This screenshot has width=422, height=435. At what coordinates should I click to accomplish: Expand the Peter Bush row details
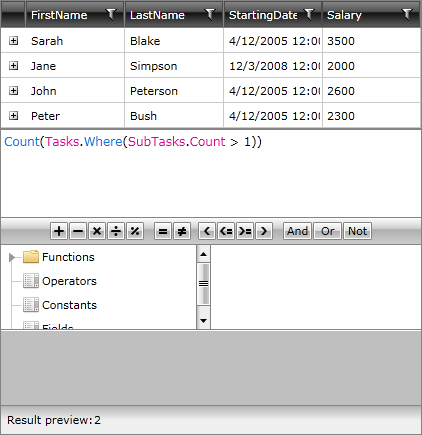[13, 116]
